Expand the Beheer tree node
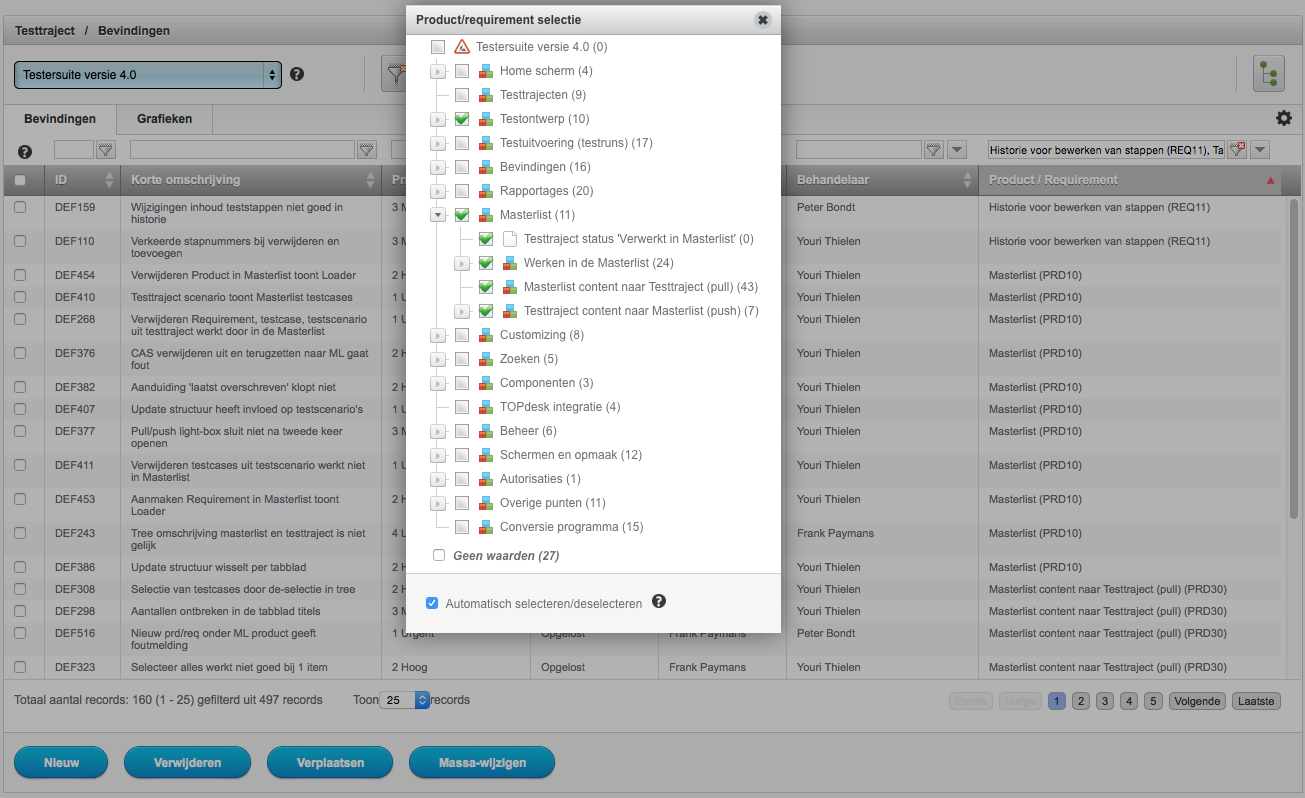 [438, 431]
